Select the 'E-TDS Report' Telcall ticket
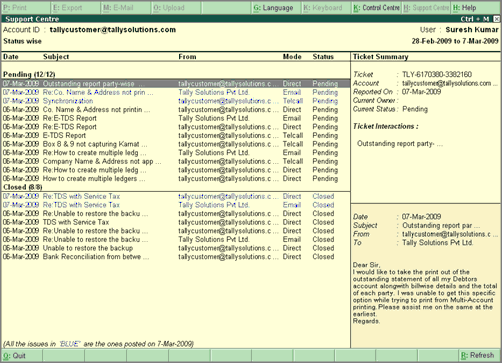Viewport: 502px width, 363px height. (176, 136)
